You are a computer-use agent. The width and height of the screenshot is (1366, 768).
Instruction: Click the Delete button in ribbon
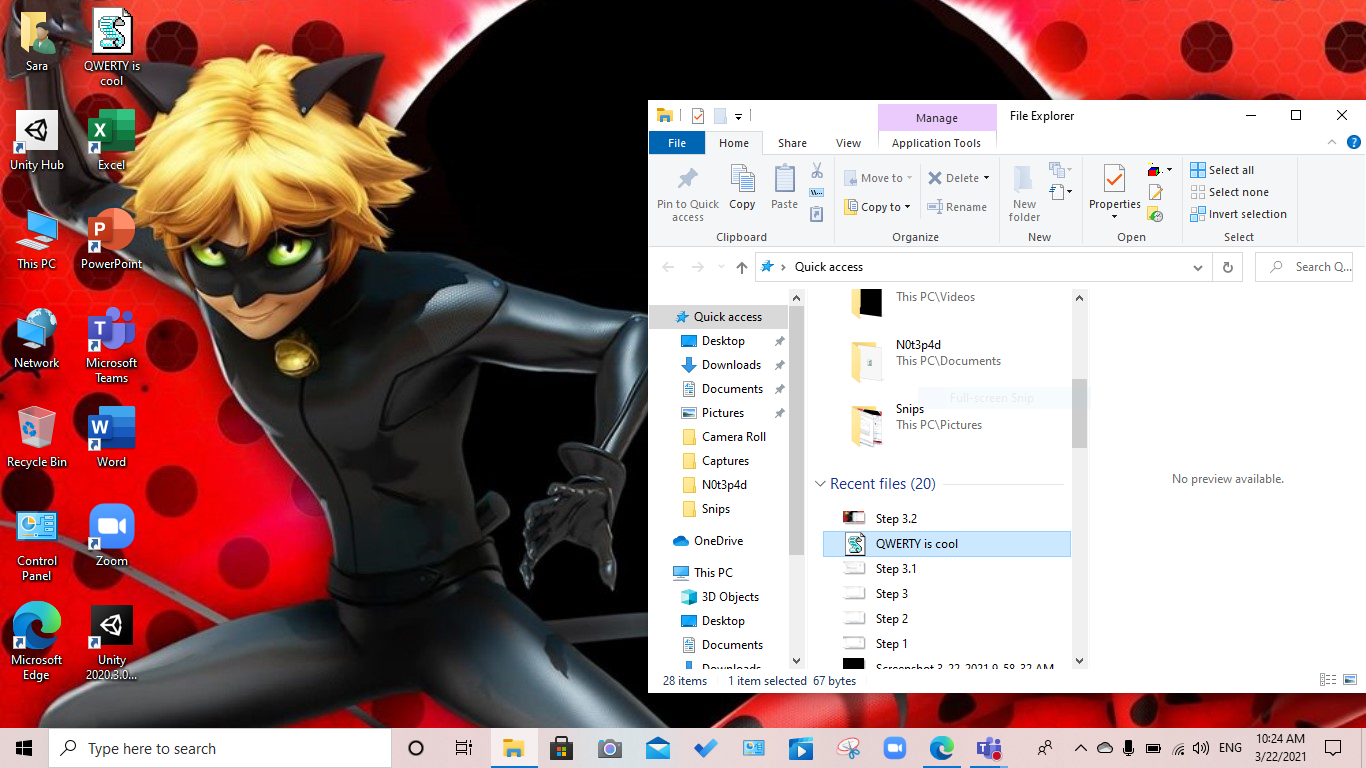click(x=952, y=178)
